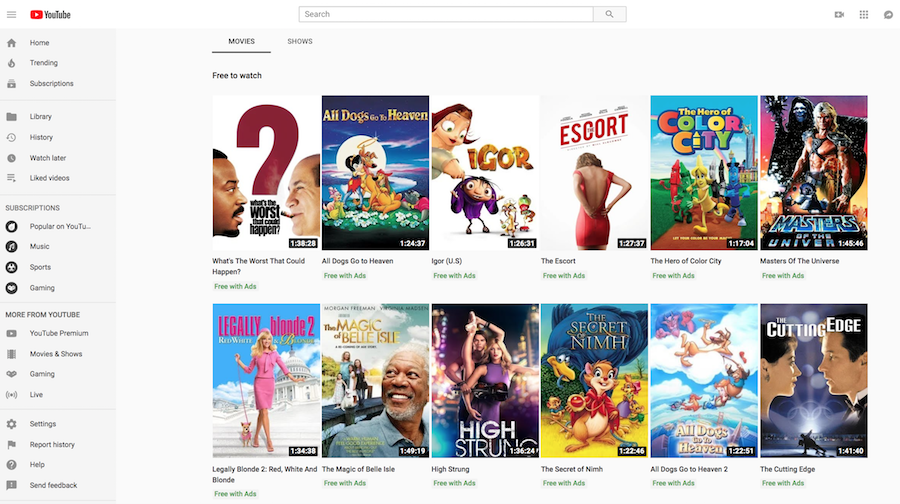Click the YouTube logo
The height and width of the screenshot is (504, 900).
tap(50, 15)
